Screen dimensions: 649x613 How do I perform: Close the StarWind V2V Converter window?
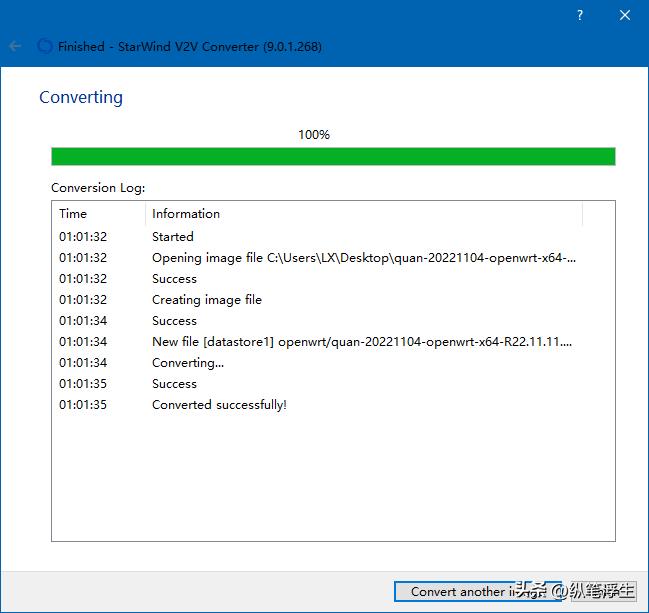625,16
